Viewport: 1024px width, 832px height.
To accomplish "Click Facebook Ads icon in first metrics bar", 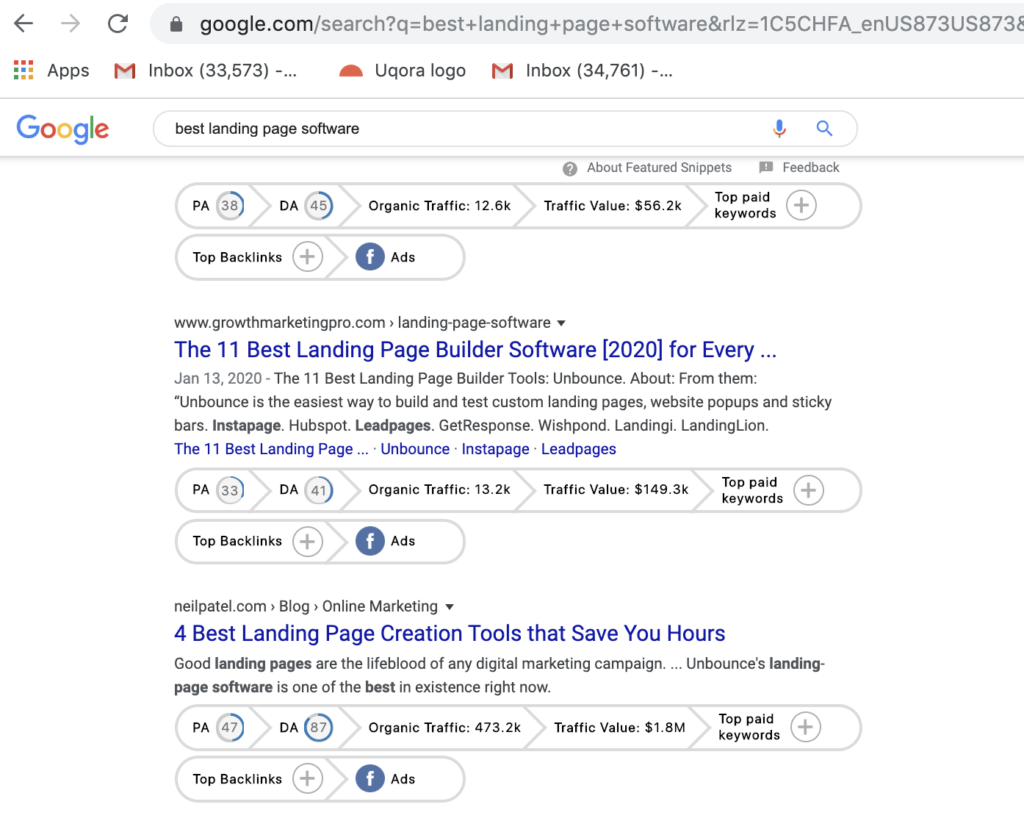I will coord(370,257).
